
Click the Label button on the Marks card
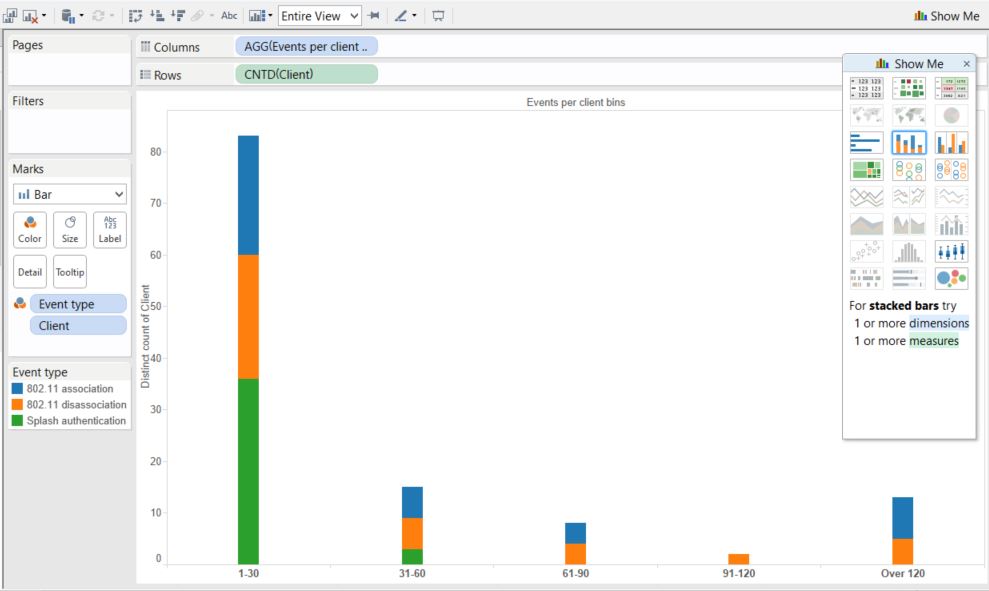(109, 230)
